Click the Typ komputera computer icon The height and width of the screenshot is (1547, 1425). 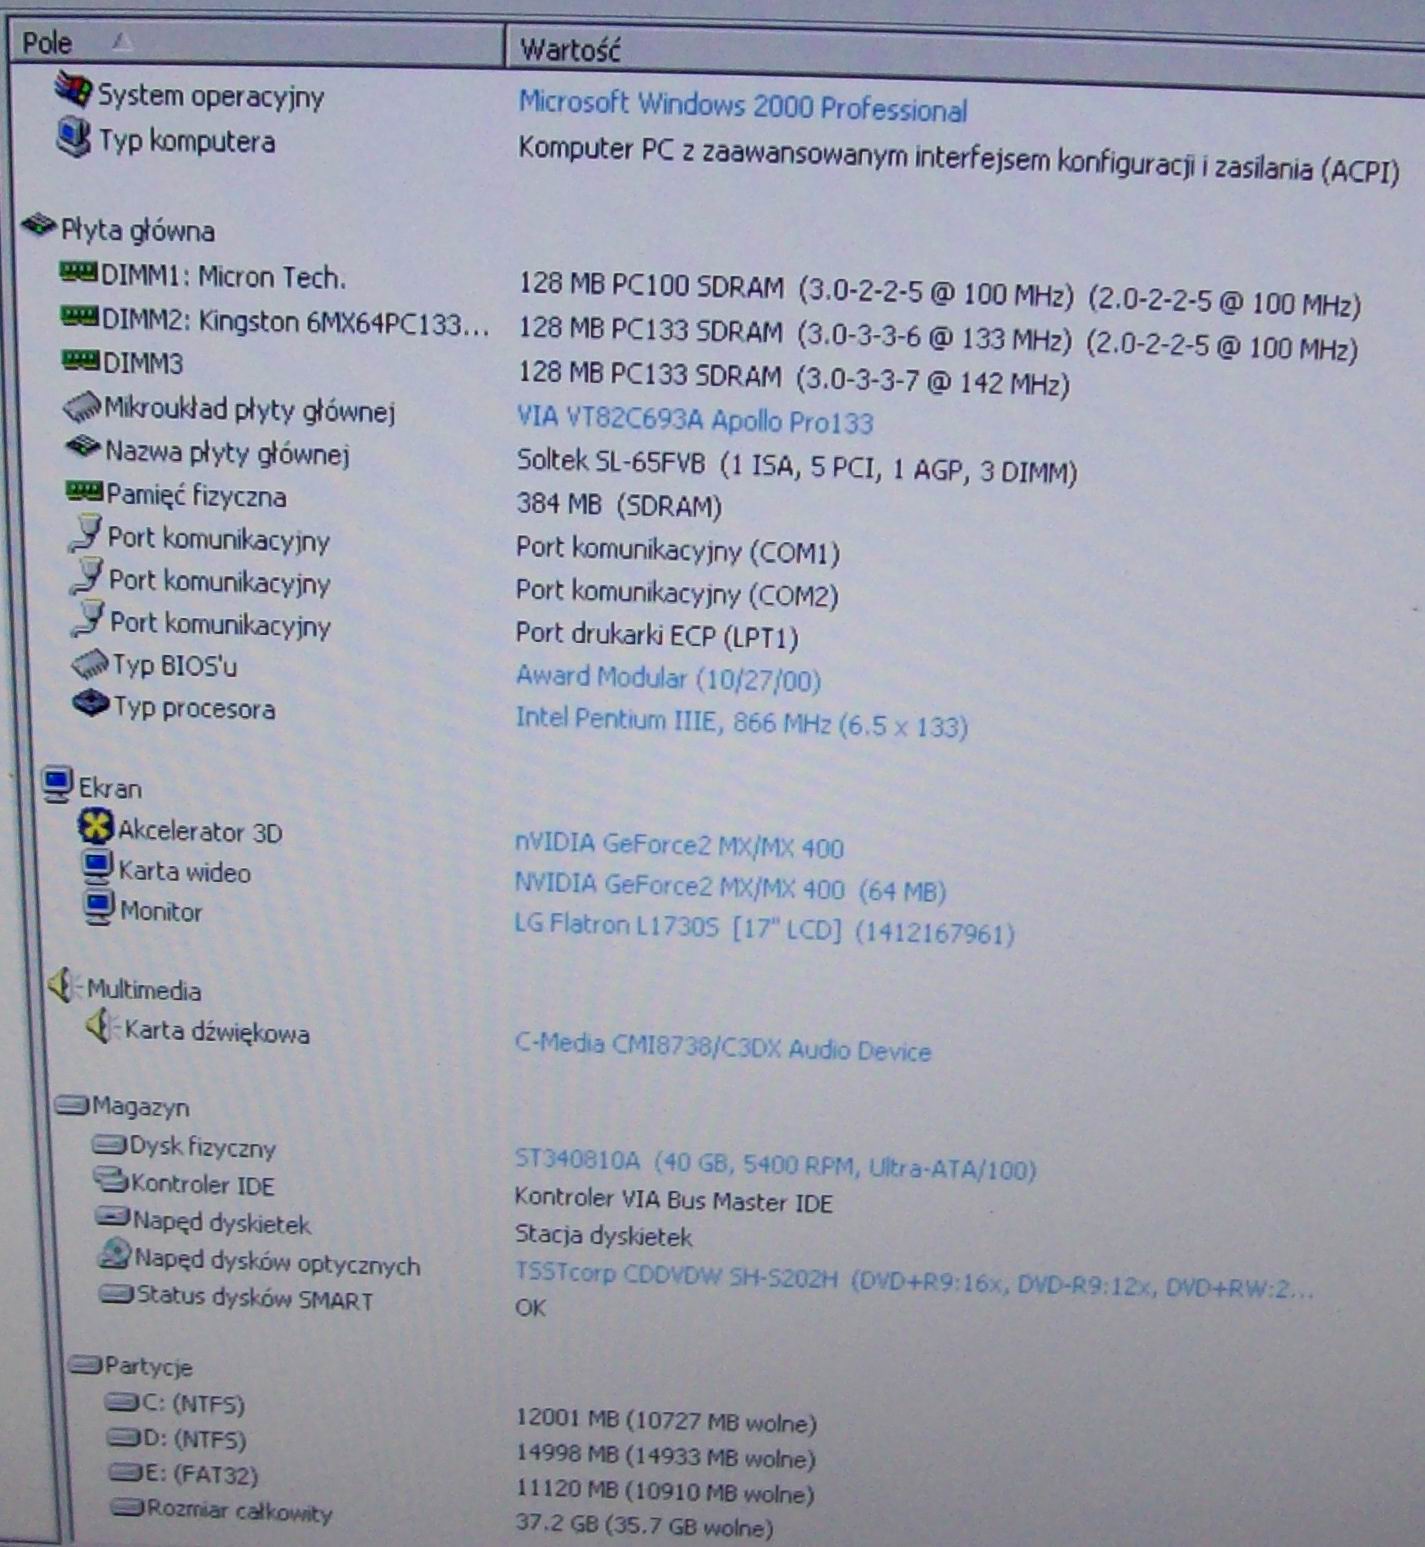tap(74, 136)
